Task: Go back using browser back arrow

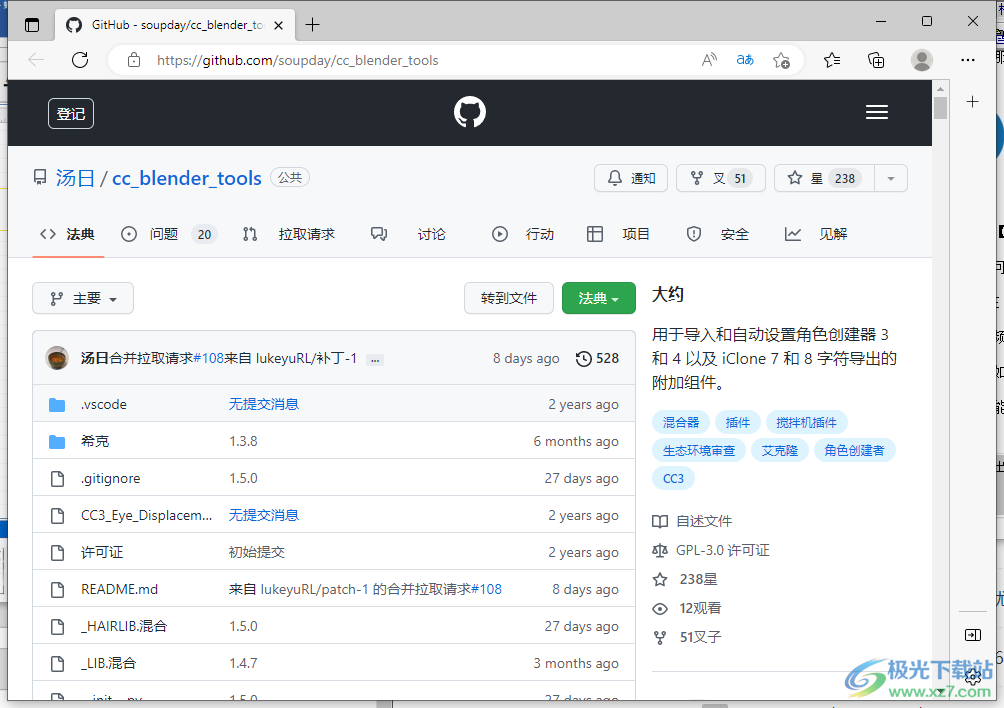Action: tap(36, 60)
